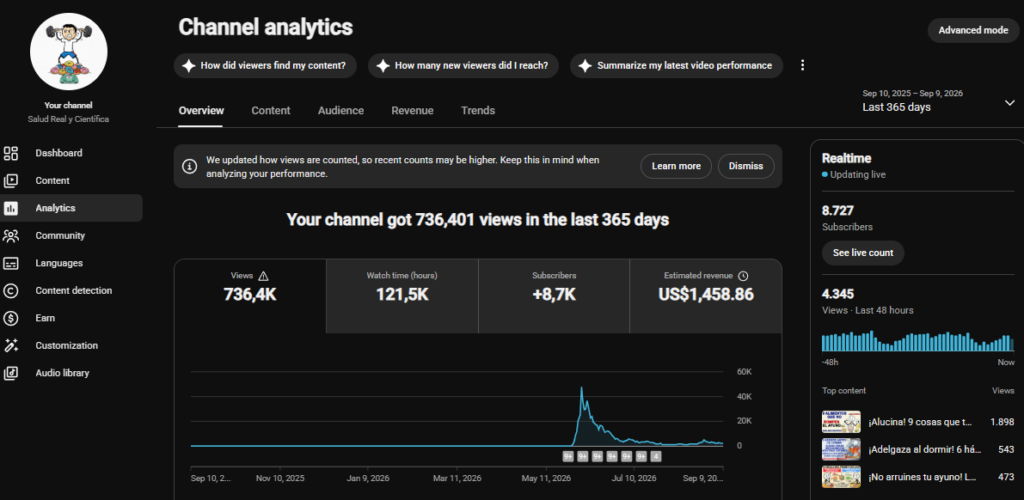This screenshot has width=1024, height=500.
Task: Click the first 9+ timeline video marker
Action: click(568, 456)
